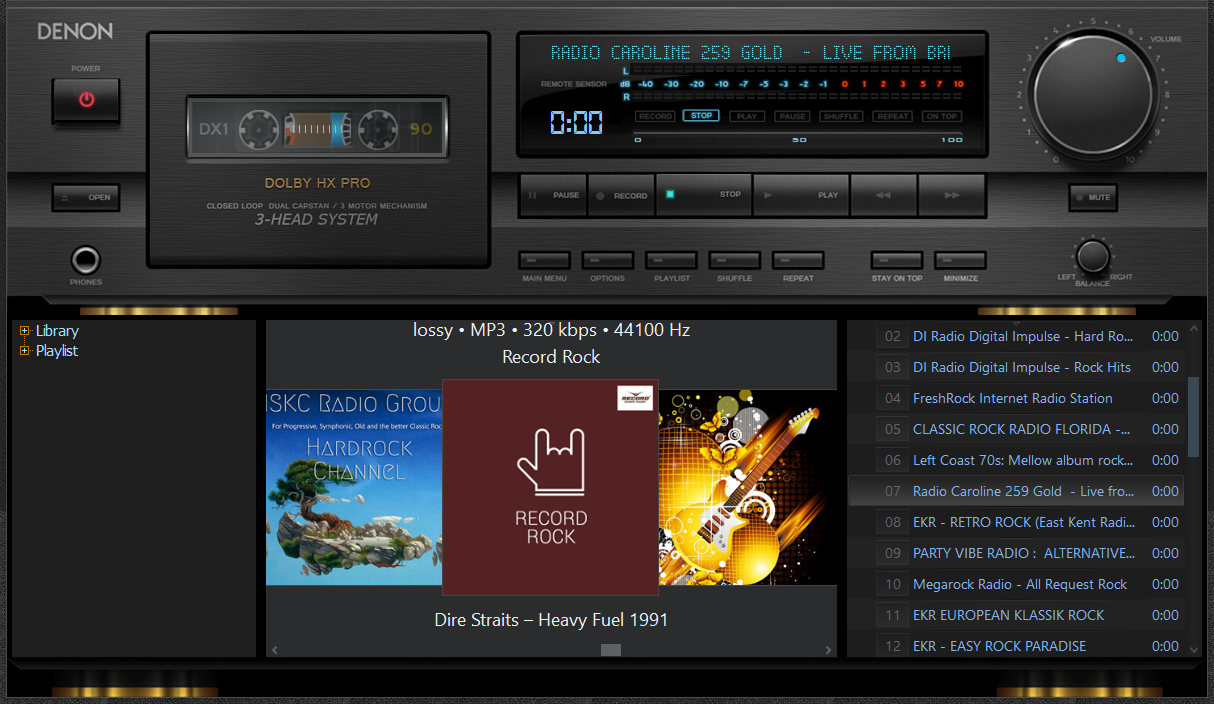Click the cover flow horizontal scrollbar thumb
1214x704 pixels.
point(611,650)
